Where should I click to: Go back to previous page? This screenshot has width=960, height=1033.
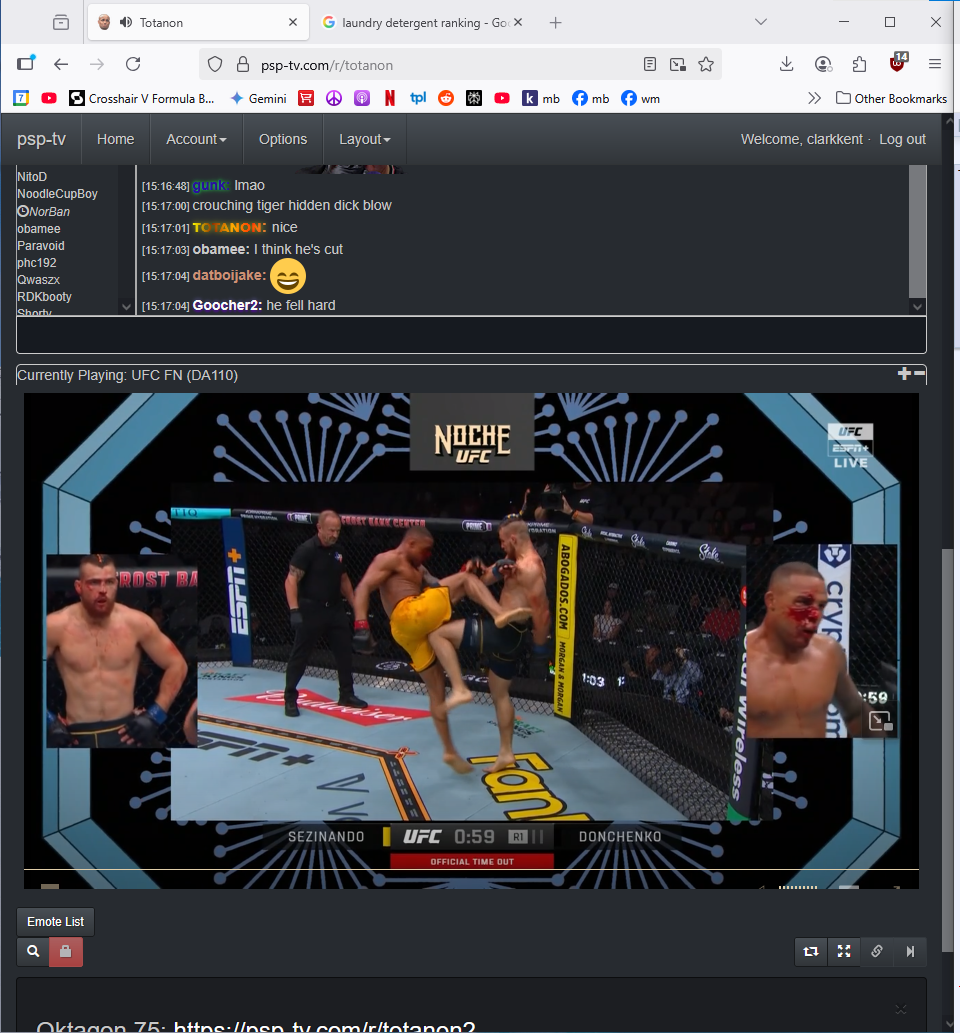[61, 64]
